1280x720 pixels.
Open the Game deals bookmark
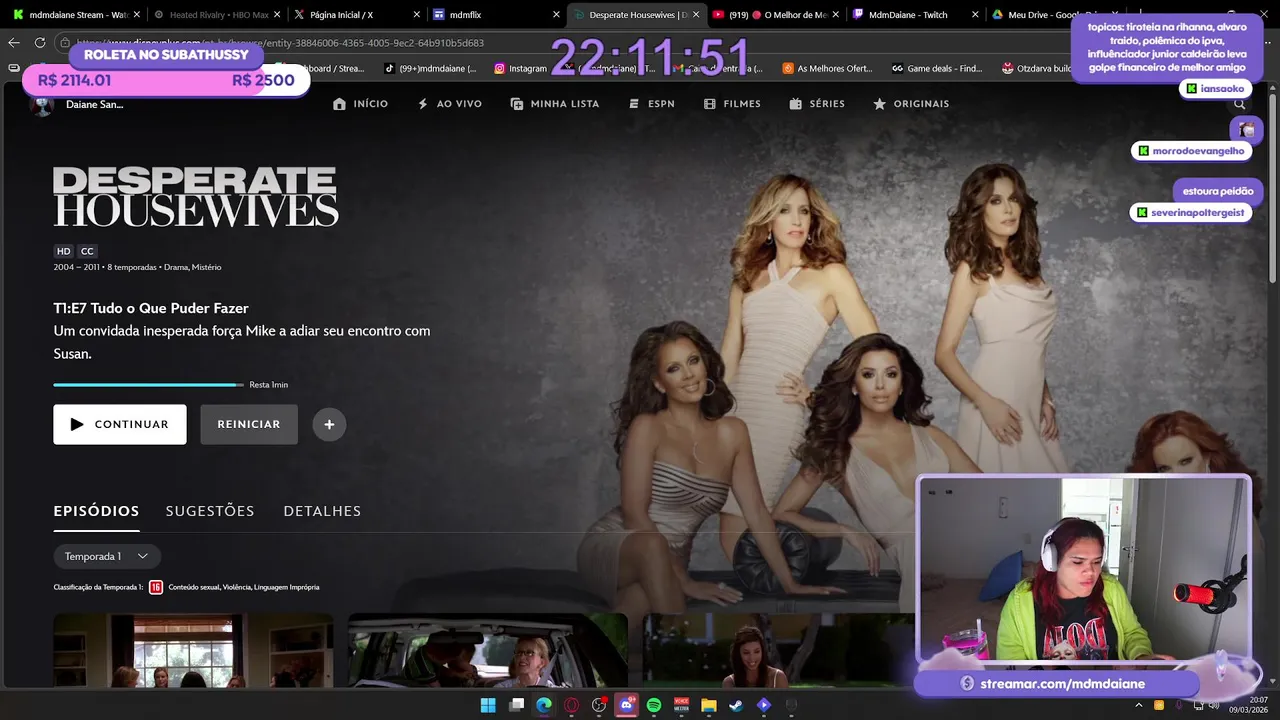pos(936,68)
